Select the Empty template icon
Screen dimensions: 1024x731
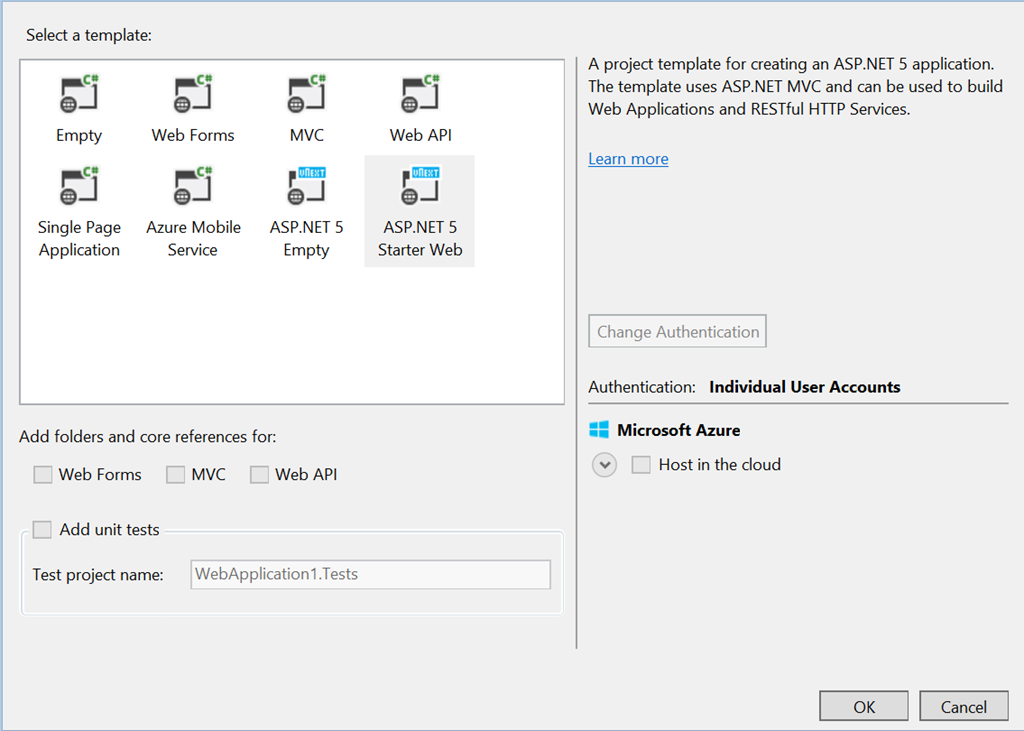click(79, 94)
